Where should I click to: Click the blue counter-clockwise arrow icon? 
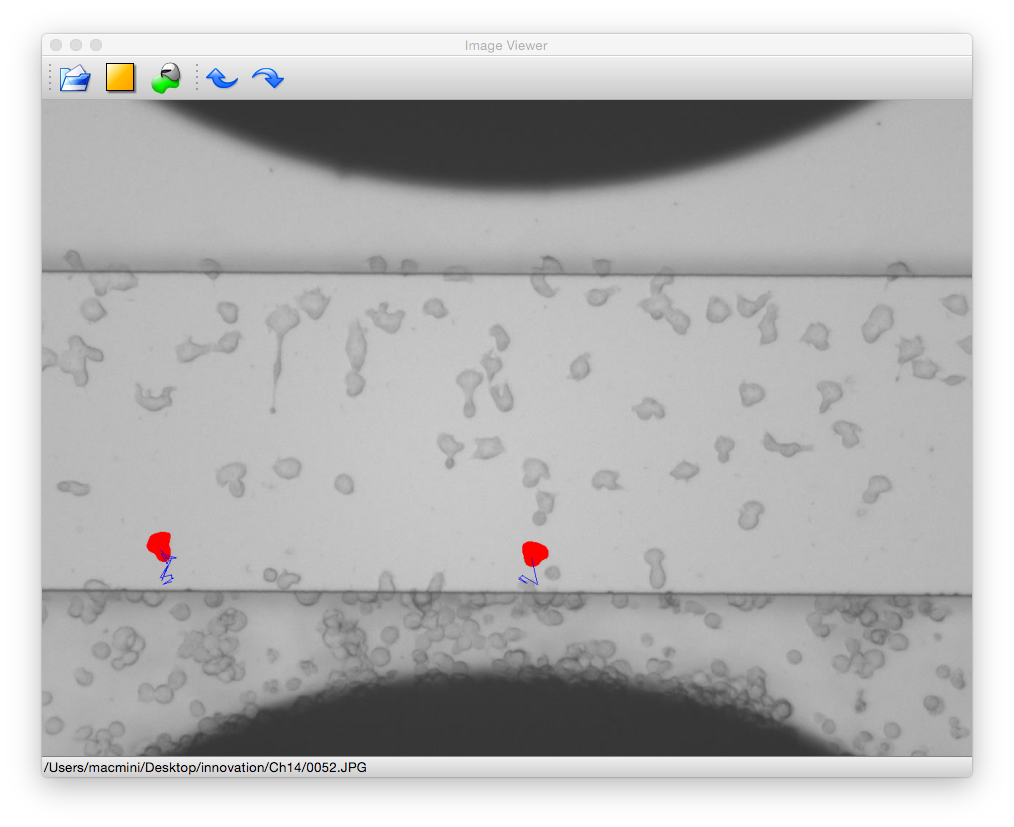(222, 78)
